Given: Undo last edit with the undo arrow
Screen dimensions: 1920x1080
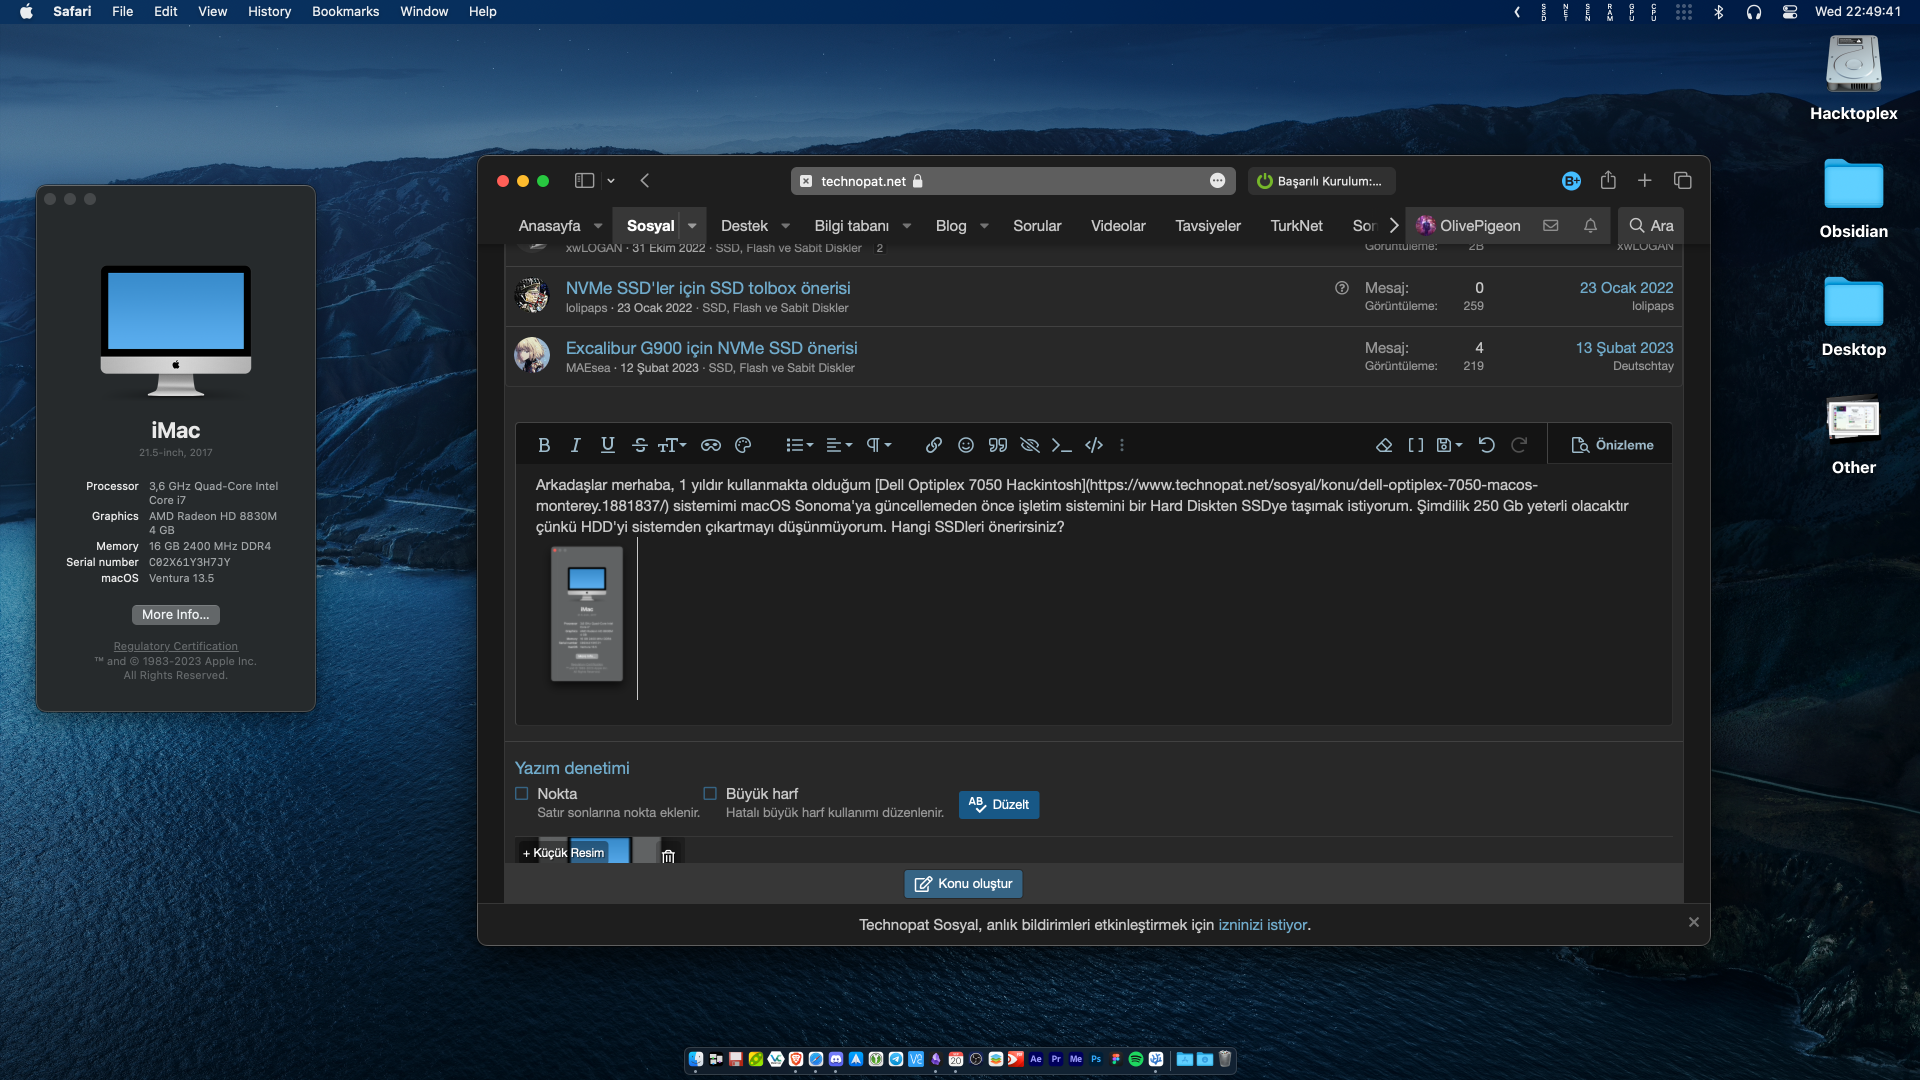Looking at the screenshot, I should tap(1487, 445).
